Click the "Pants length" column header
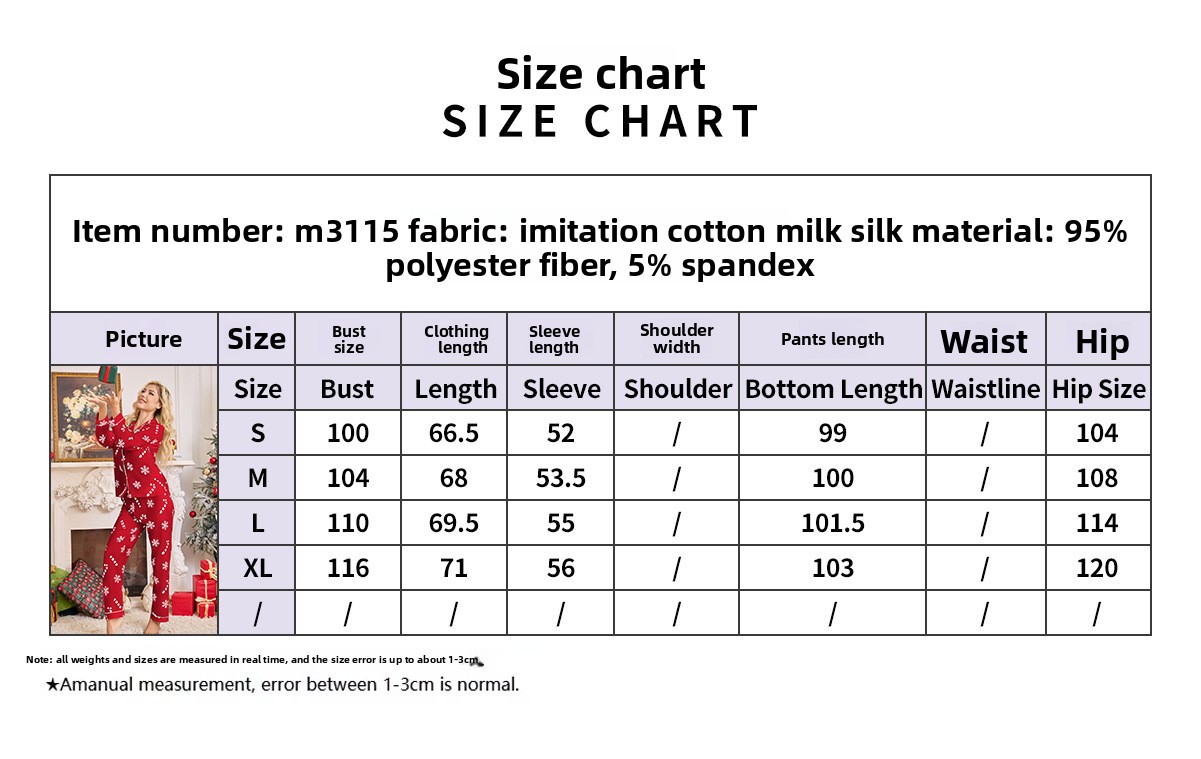 click(x=832, y=339)
